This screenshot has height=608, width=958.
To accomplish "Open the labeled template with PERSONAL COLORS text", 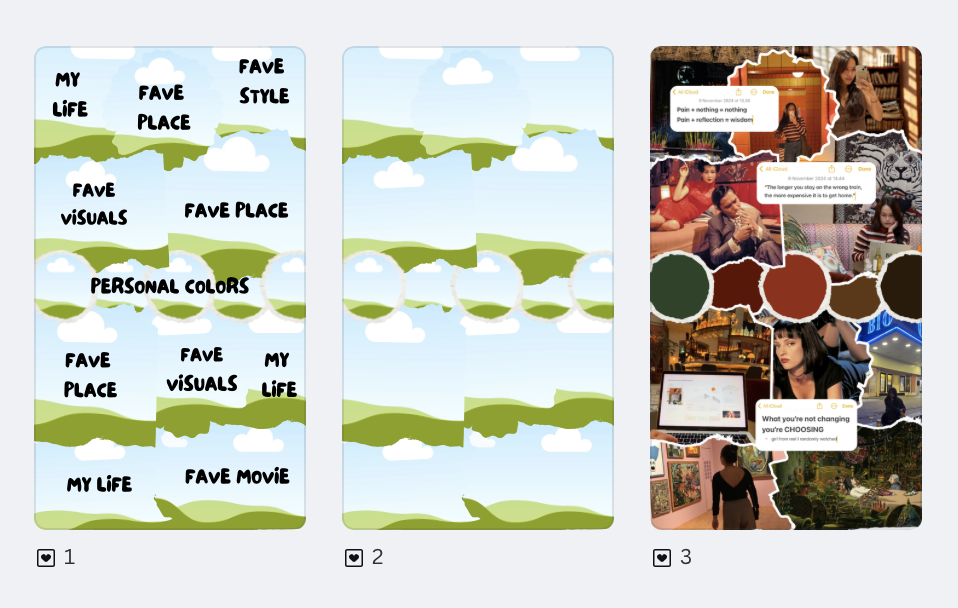I will tap(170, 288).
